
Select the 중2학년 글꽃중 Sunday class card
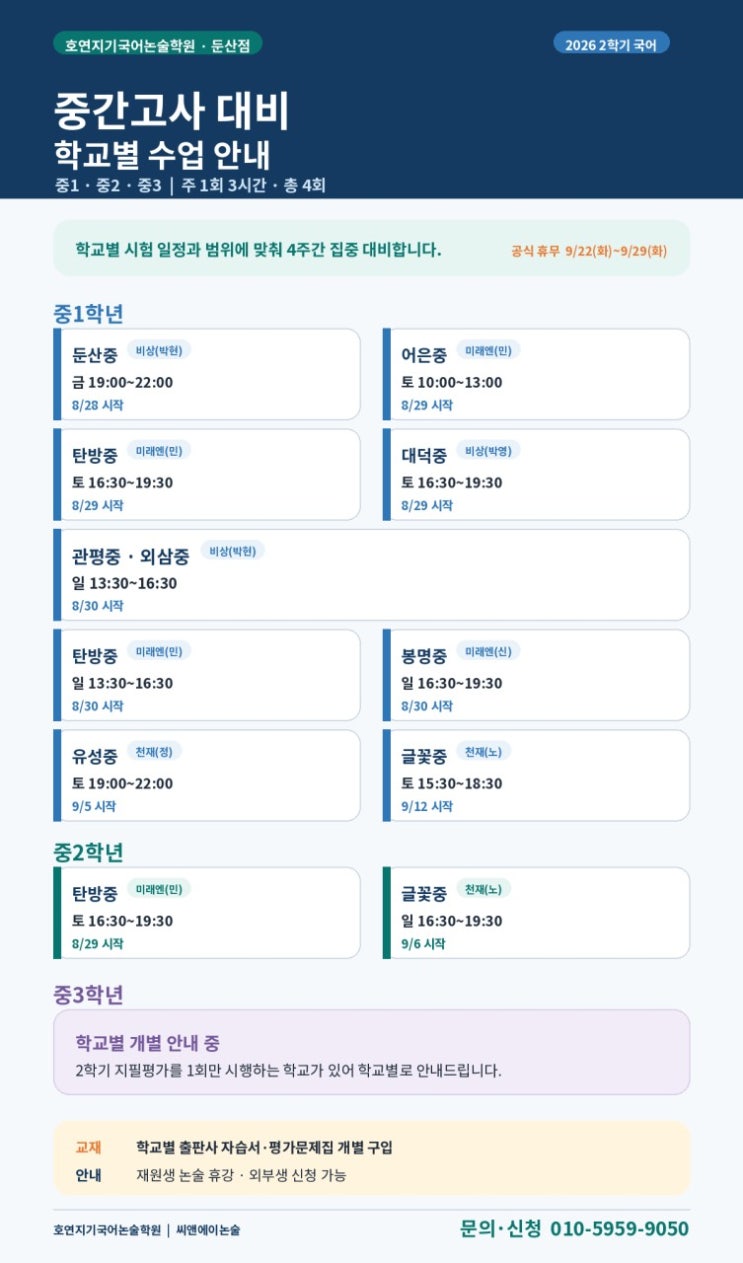[536, 913]
